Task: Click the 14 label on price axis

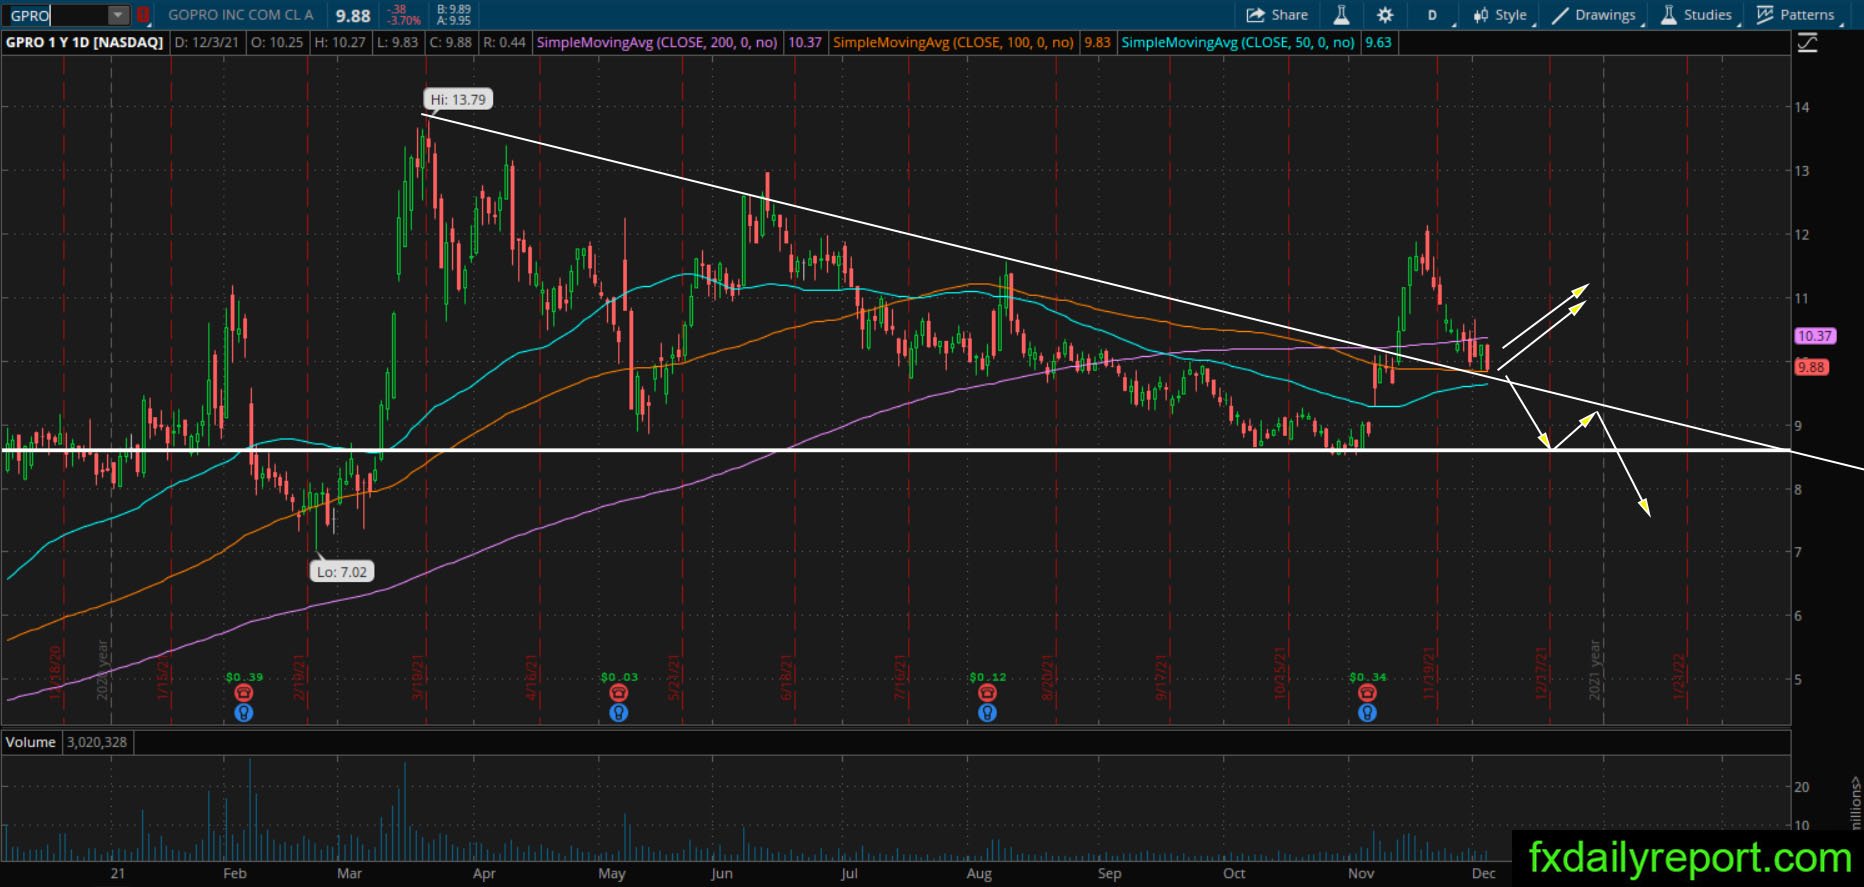Action: tap(1802, 107)
